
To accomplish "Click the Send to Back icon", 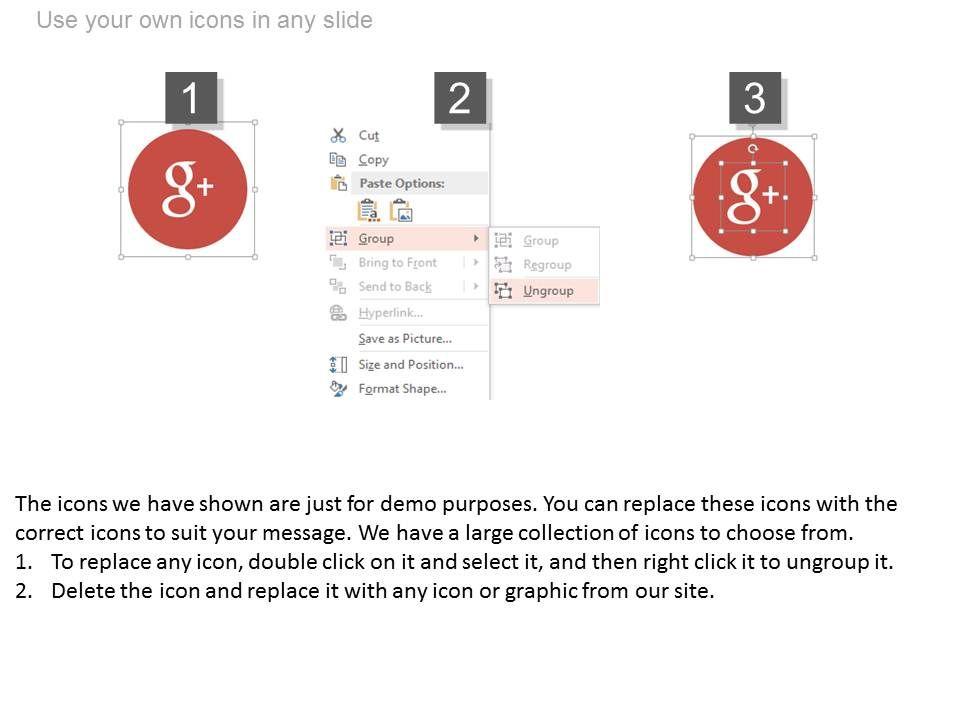I will point(338,286).
